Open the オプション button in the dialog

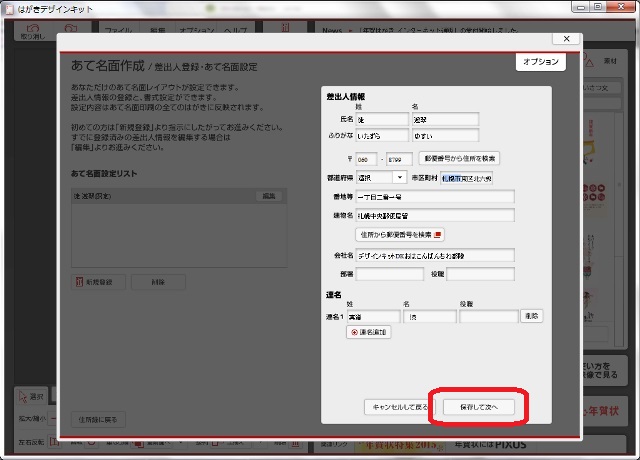point(541,62)
